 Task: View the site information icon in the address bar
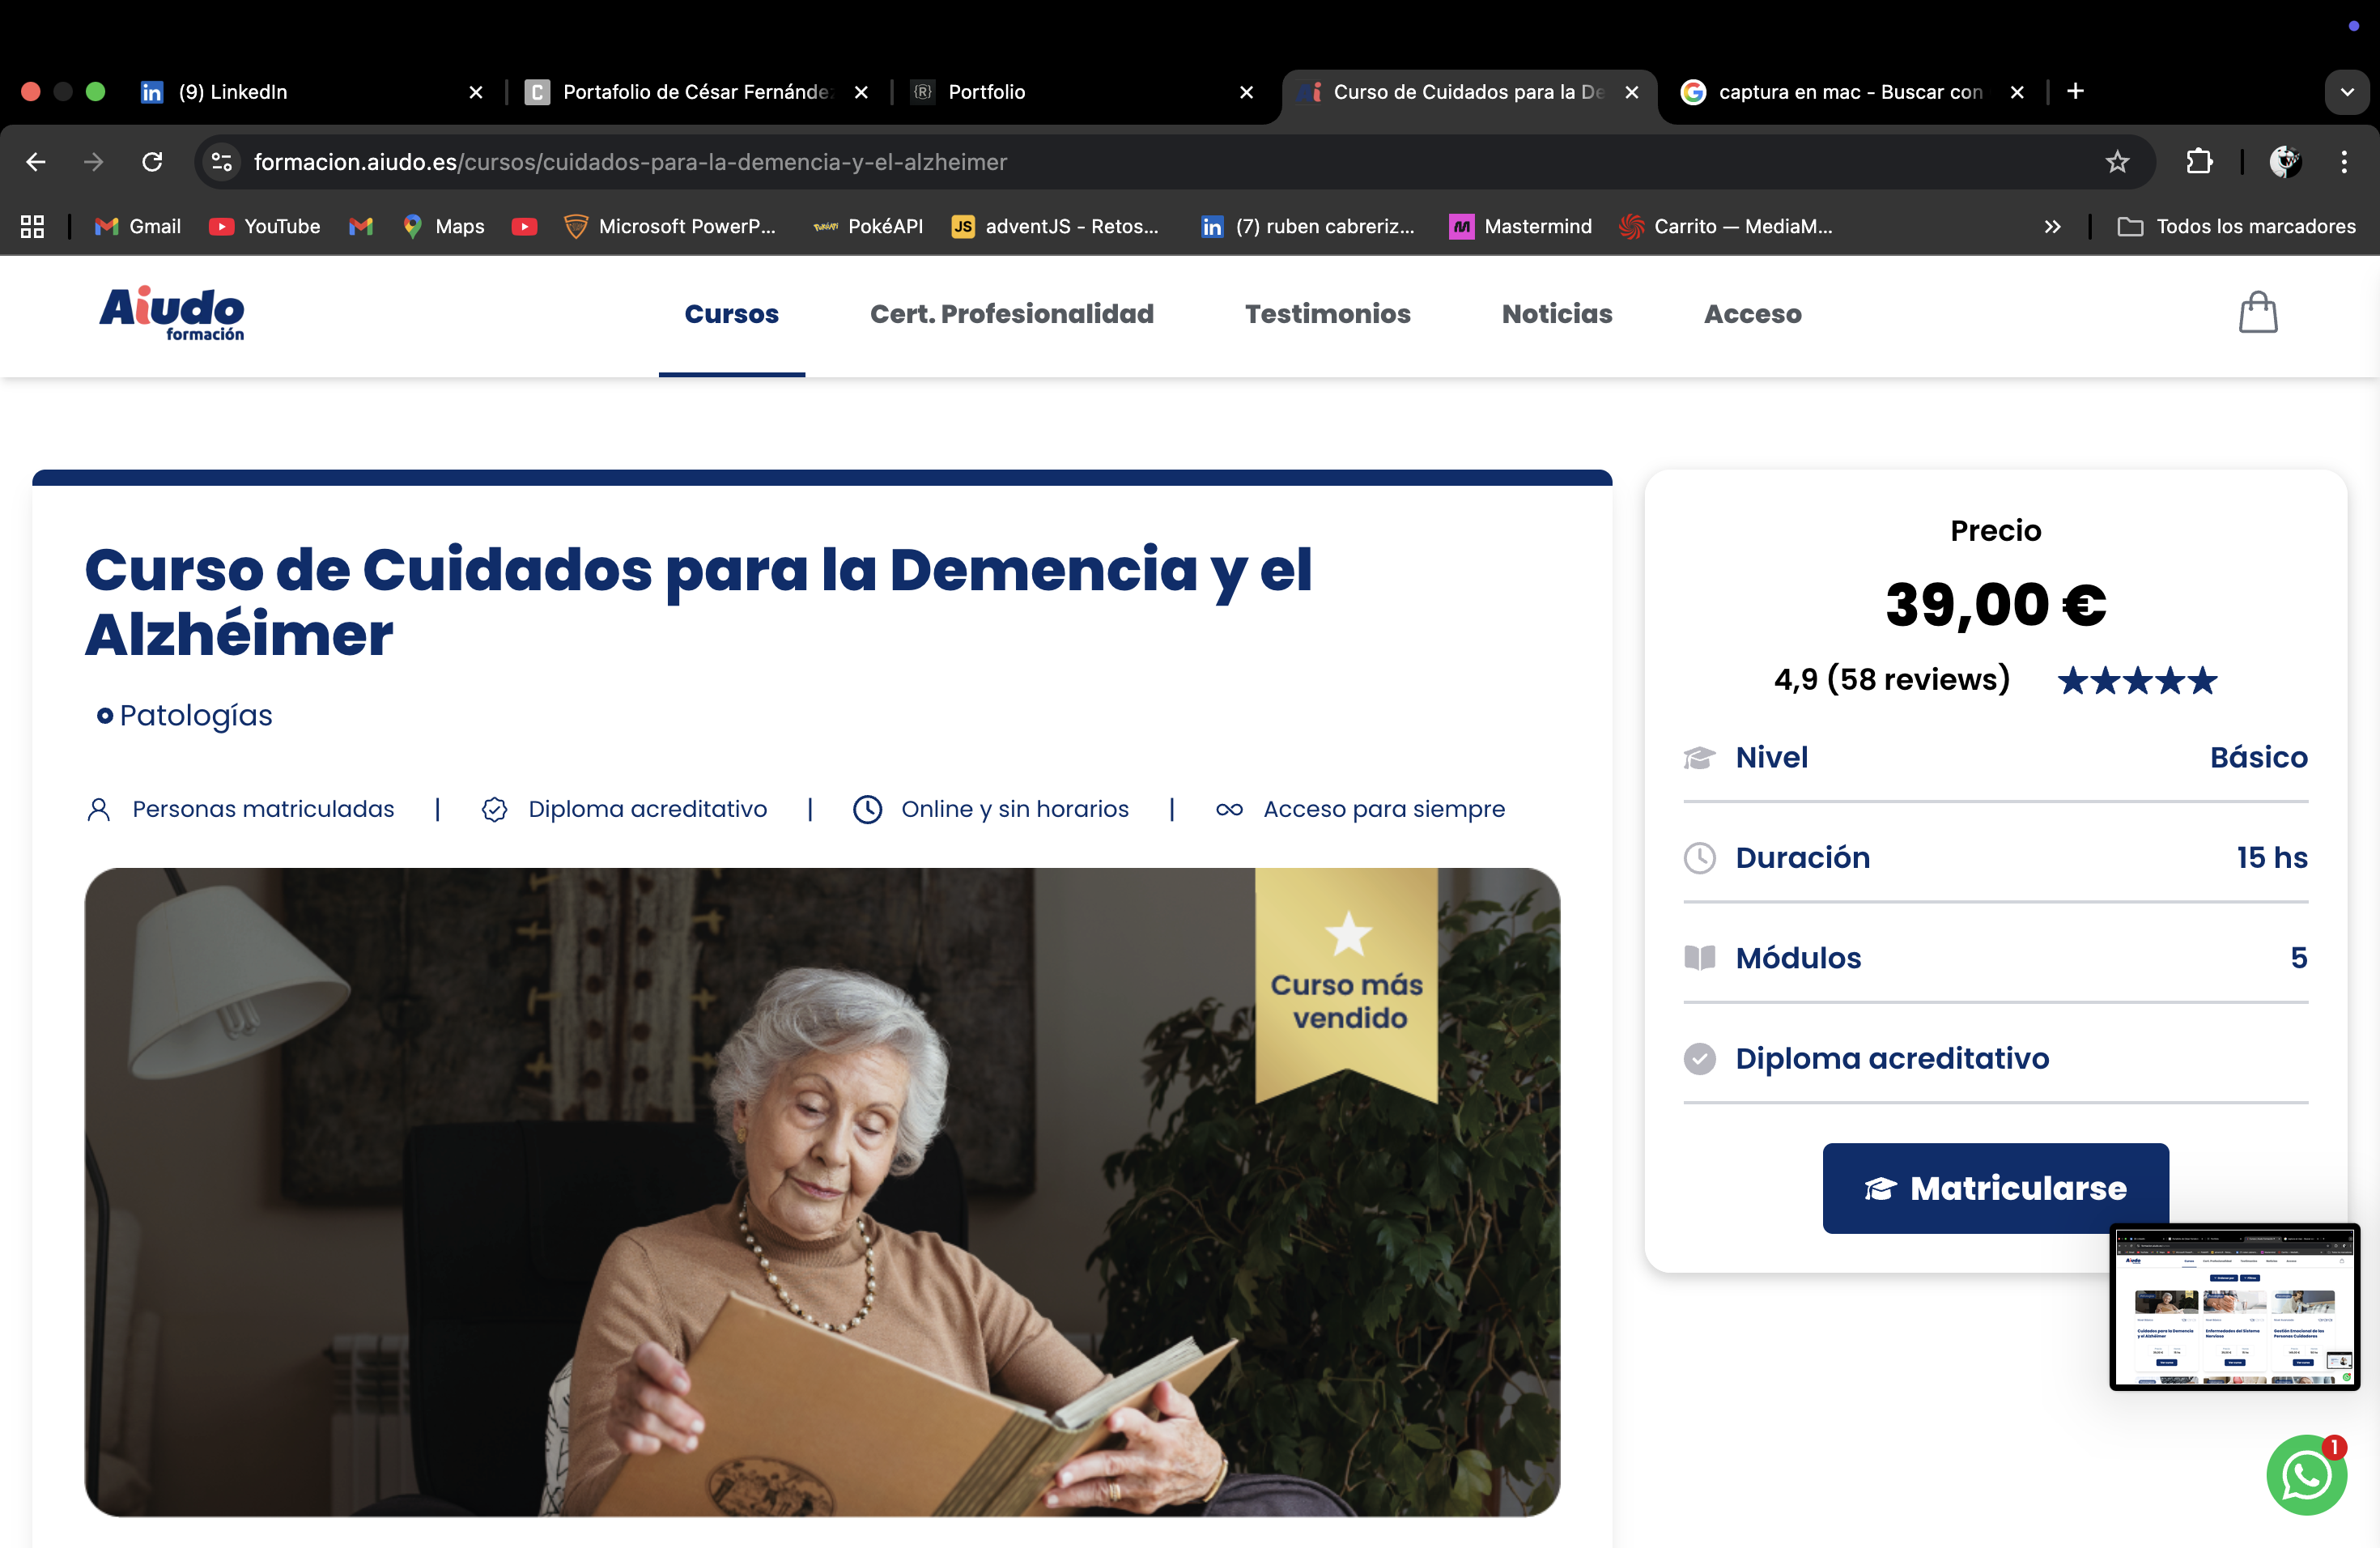coord(222,162)
